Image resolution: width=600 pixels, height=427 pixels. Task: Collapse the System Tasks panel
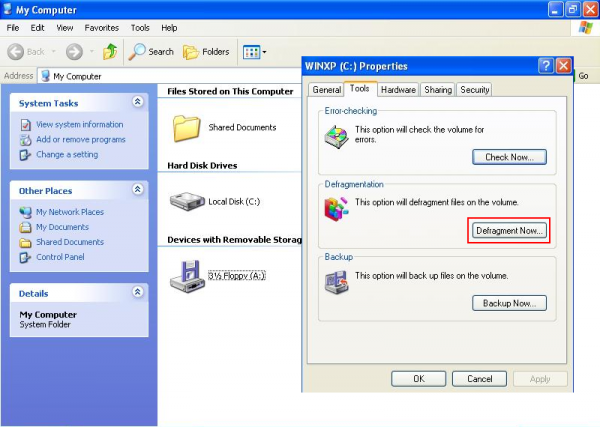(x=138, y=102)
